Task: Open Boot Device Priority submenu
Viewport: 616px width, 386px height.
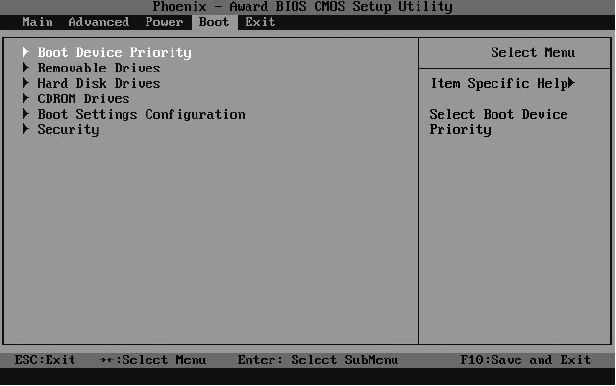Action: click(114, 53)
